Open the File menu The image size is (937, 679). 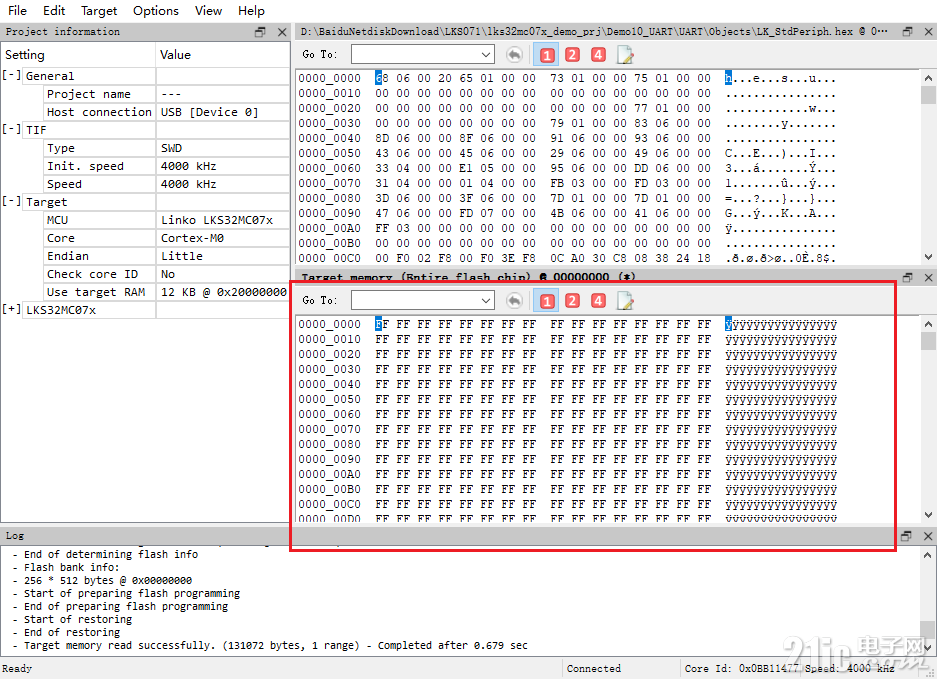click(17, 11)
